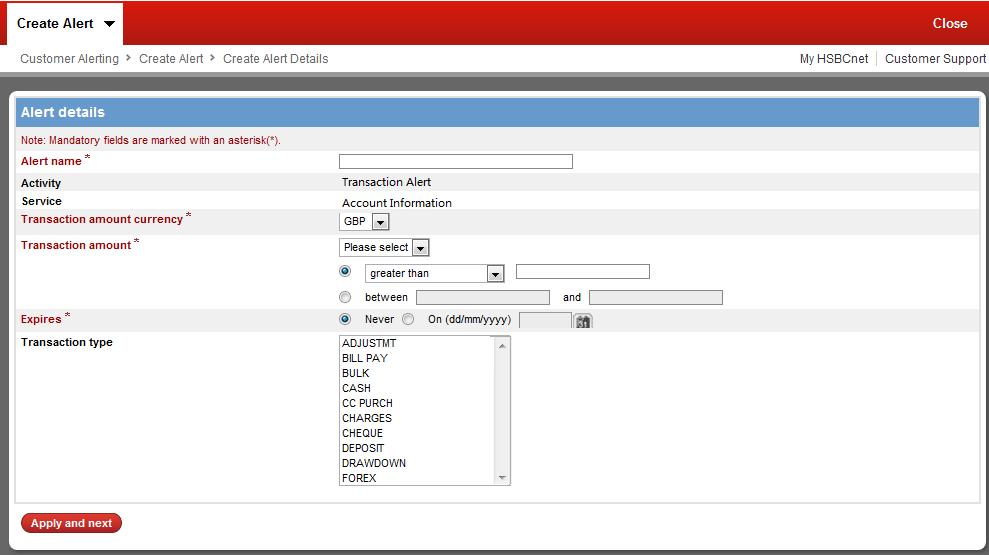Open the expiry date calendar picker

(583, 321)
